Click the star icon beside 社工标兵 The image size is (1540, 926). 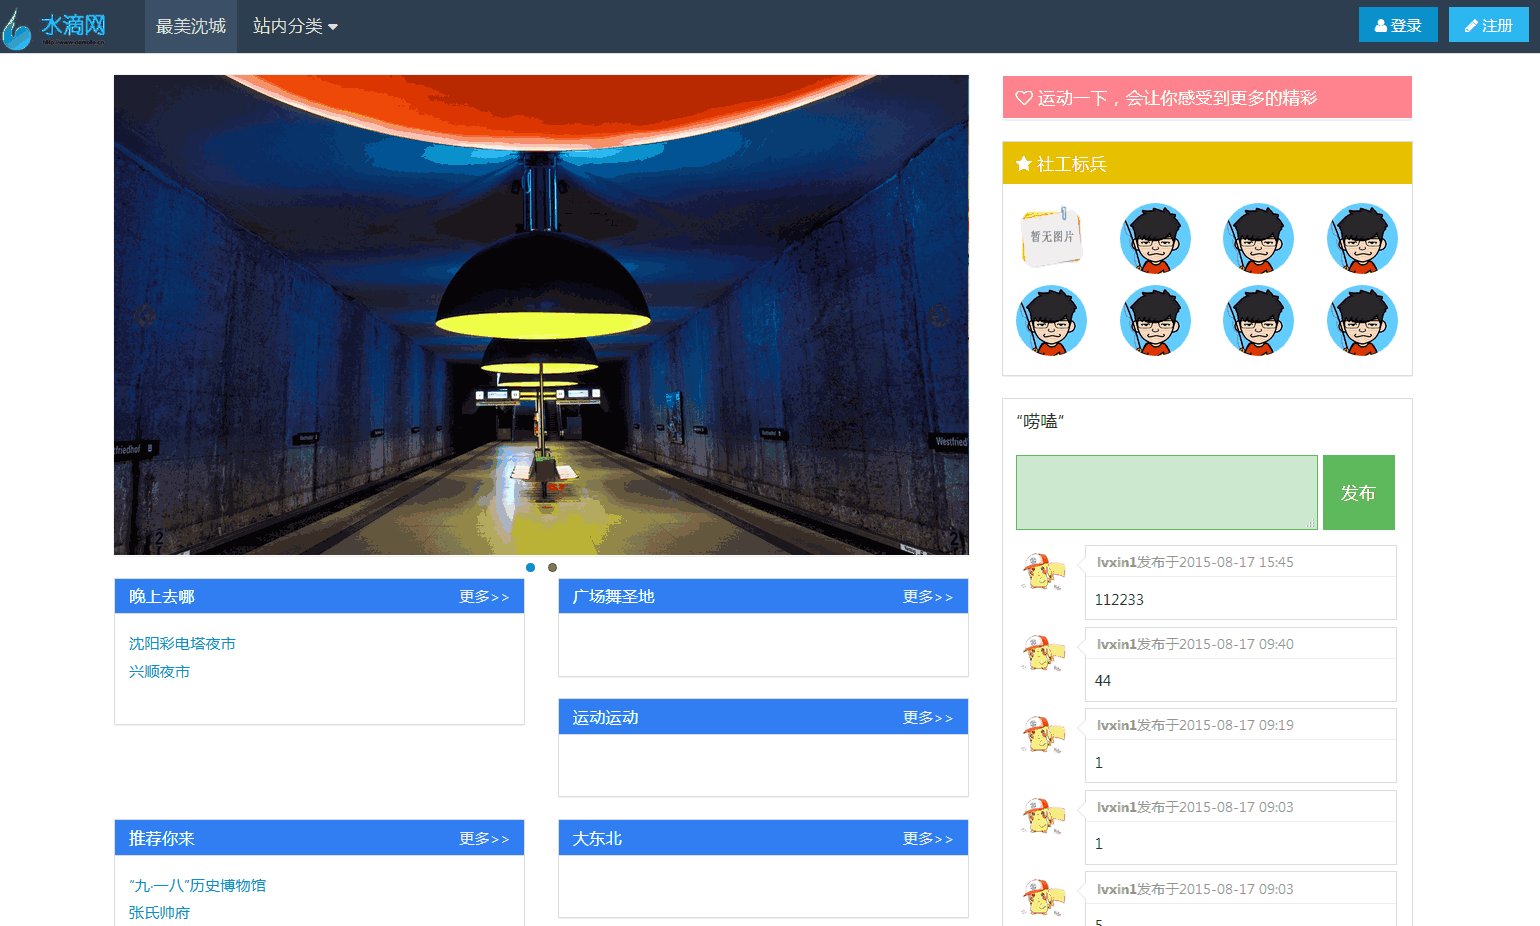pos(1024,164)
